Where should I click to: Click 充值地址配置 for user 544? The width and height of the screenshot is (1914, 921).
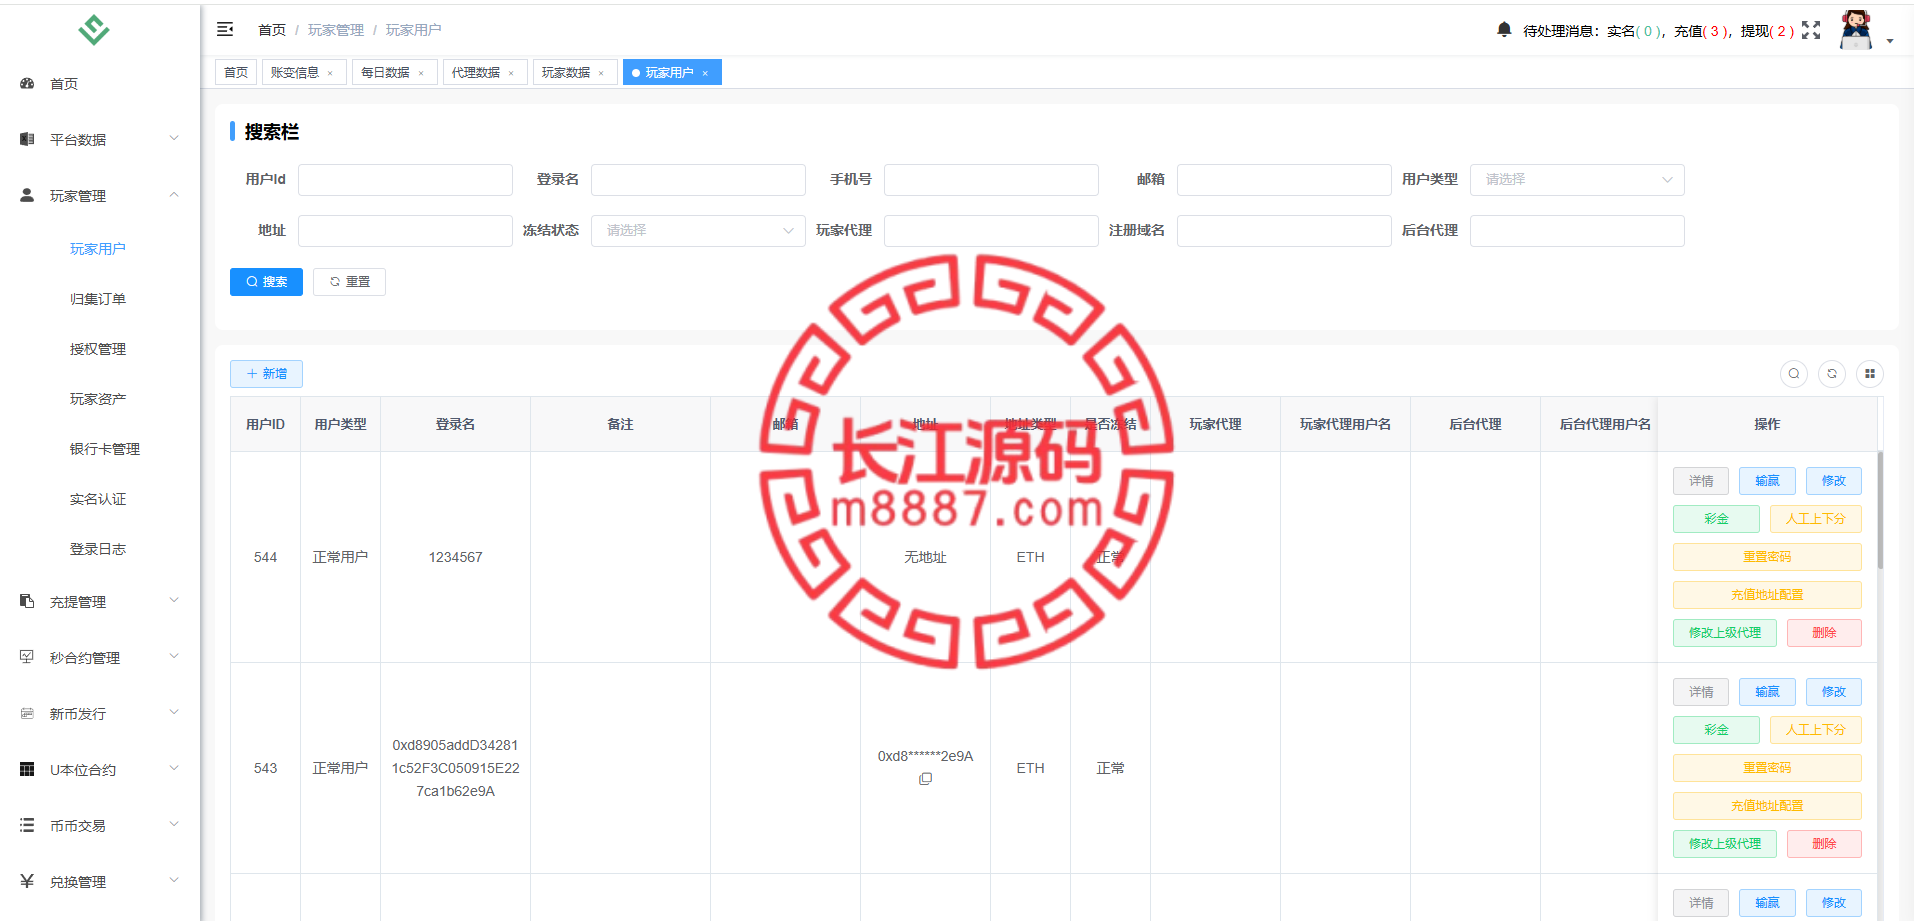1767,595
